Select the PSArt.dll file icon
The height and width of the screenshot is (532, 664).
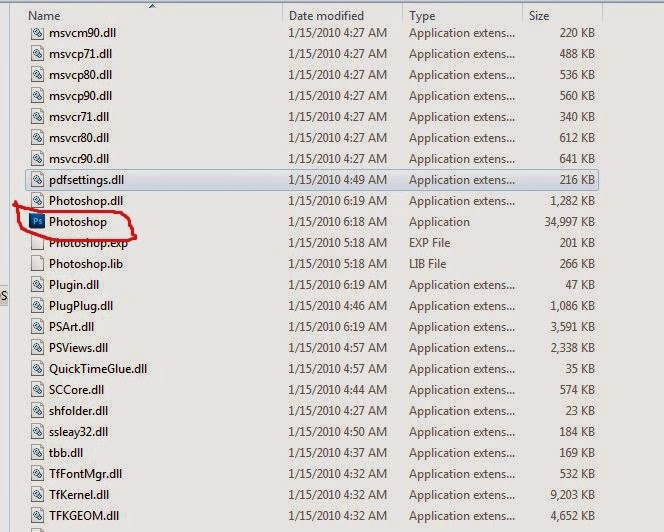[x=37, y=327]
